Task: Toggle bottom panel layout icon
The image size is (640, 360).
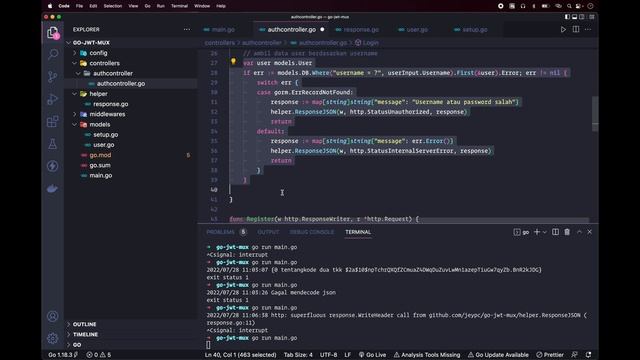Action: point(574,17)
